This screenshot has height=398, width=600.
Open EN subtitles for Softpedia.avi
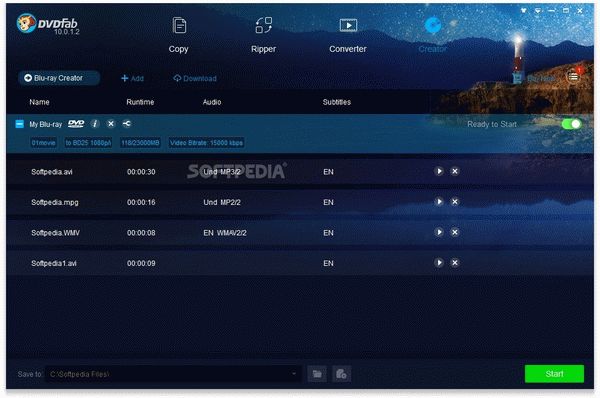pos(328,172)
